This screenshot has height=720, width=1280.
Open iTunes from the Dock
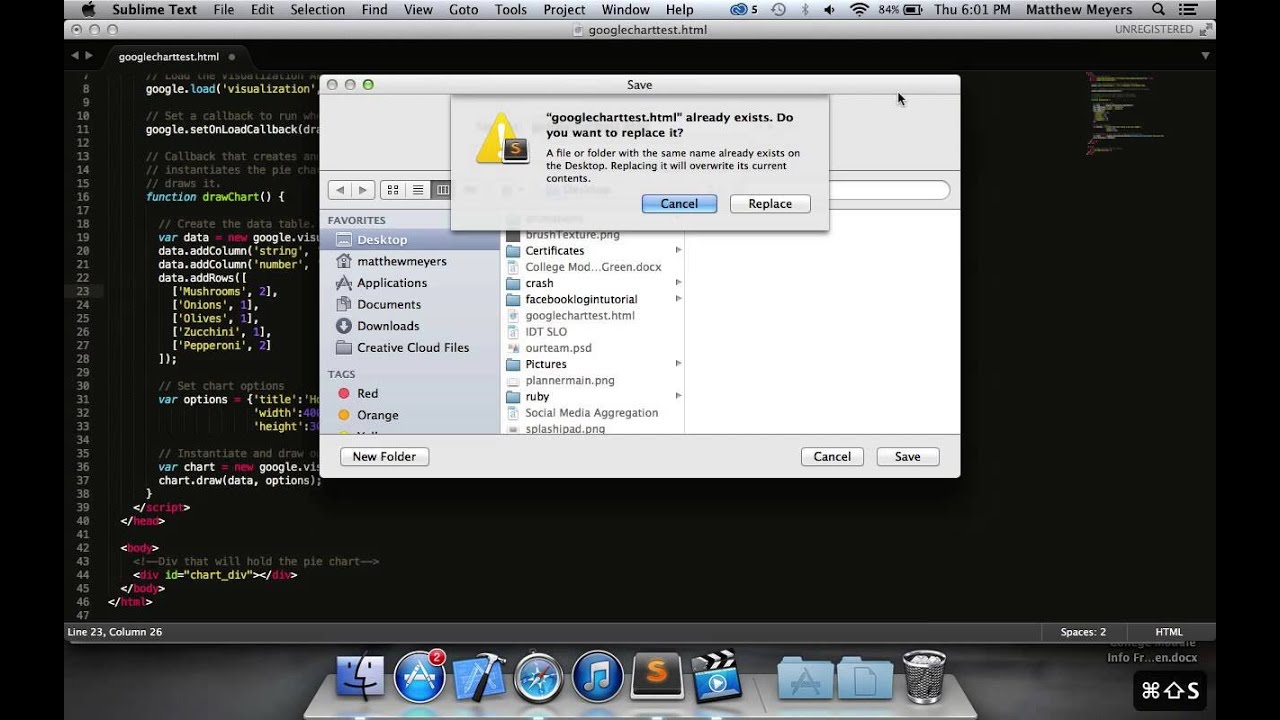(x=598, y=677)
